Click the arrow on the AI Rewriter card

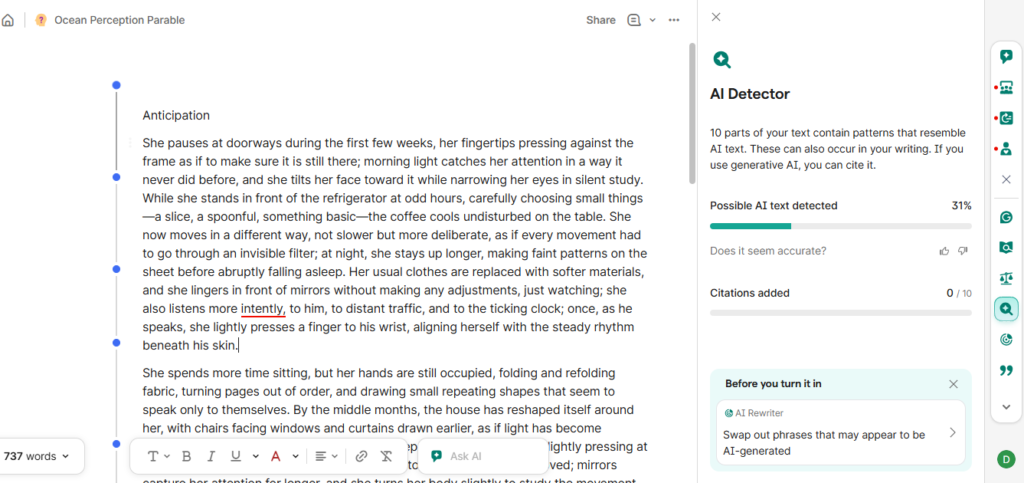[x=952, y=432]
